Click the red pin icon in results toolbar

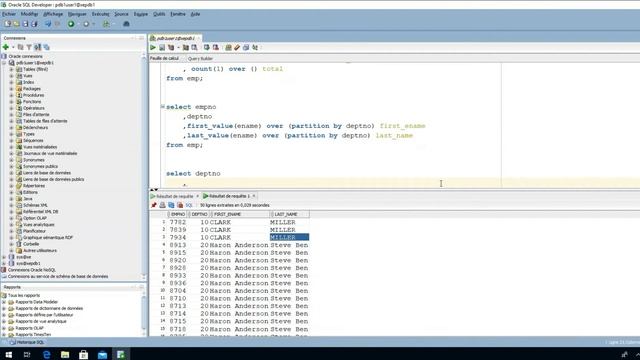[x=154, y=205]
